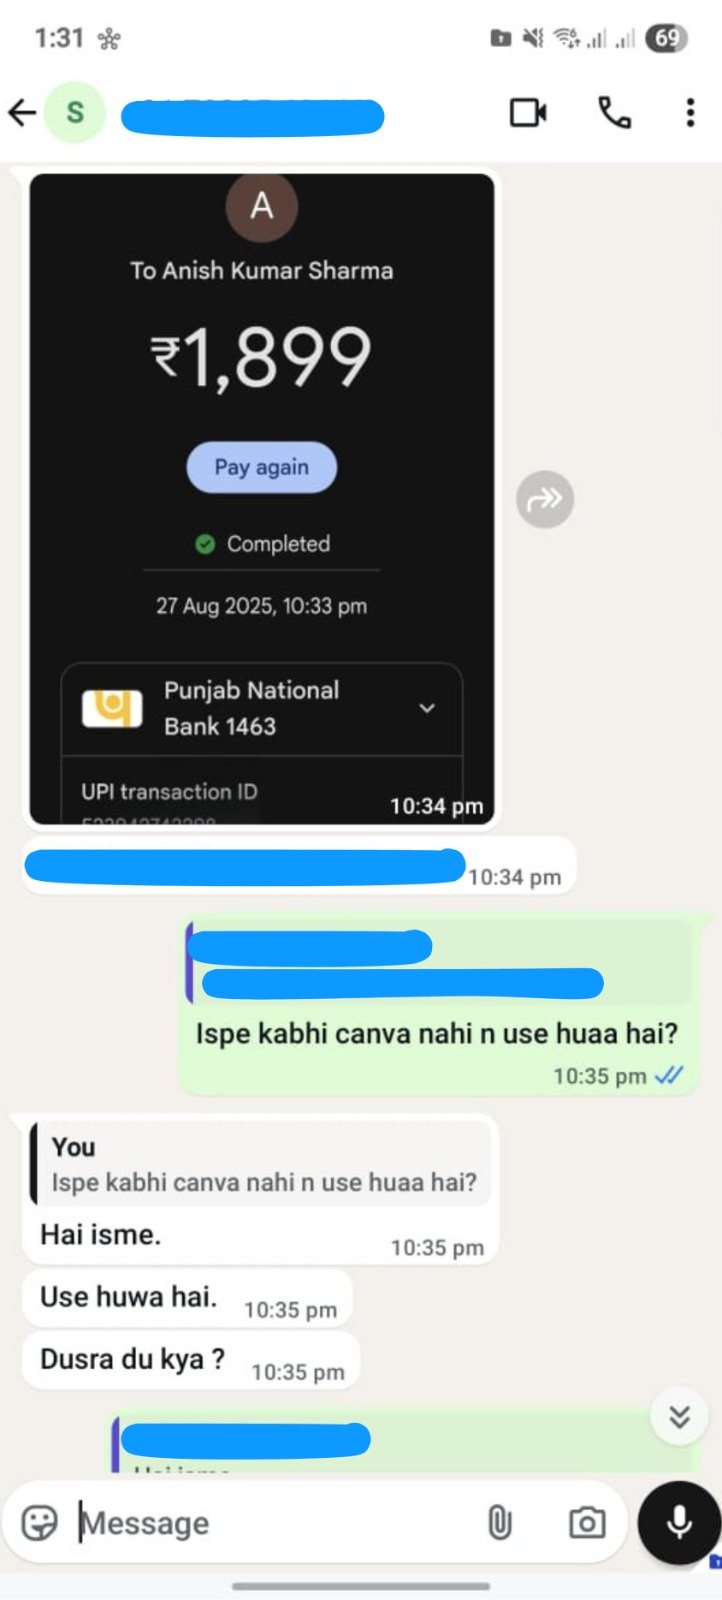The image size is (722, 1600).
Task: Jump to latest messages with double-chevron button
Action: tap(680, 1416)
